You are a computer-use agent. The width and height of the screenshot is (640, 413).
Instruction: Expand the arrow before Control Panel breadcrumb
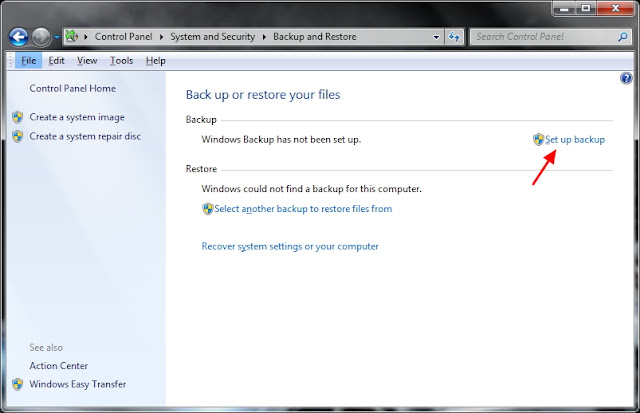[x=86, y=37]
